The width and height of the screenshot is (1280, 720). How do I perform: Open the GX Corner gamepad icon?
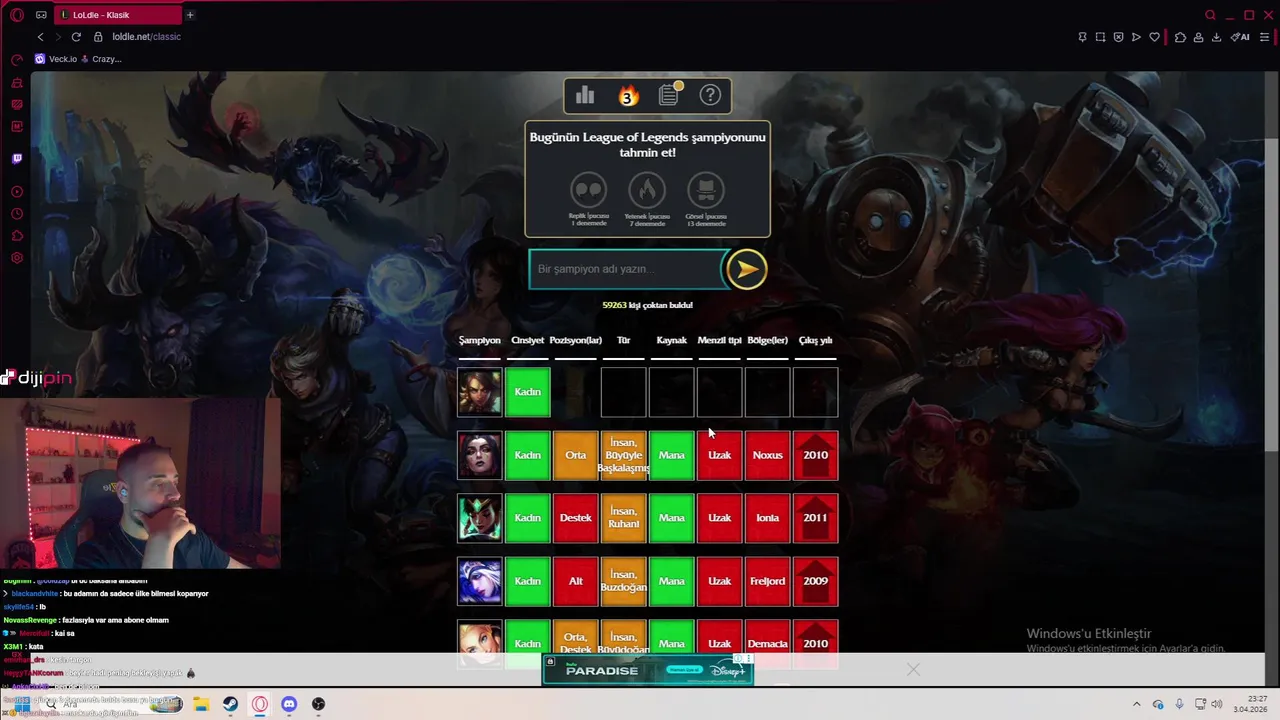41,15
